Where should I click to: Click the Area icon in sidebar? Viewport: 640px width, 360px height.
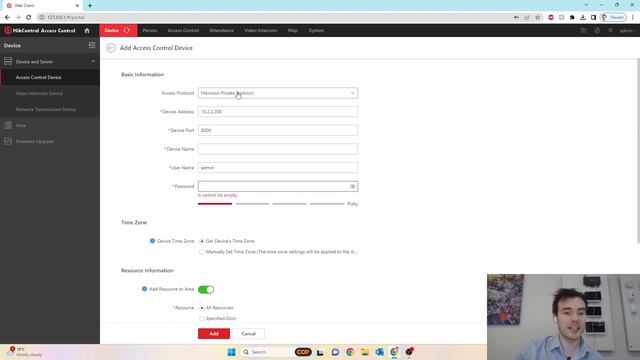point(8,125)
